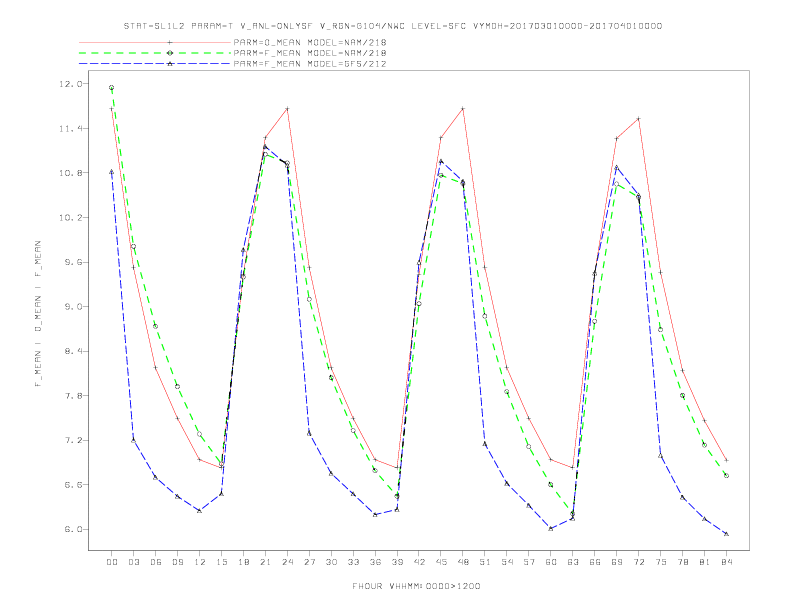Screen dimensions: 792x612
Task: Click y-axis tick label 9.6
Action: 72,263
